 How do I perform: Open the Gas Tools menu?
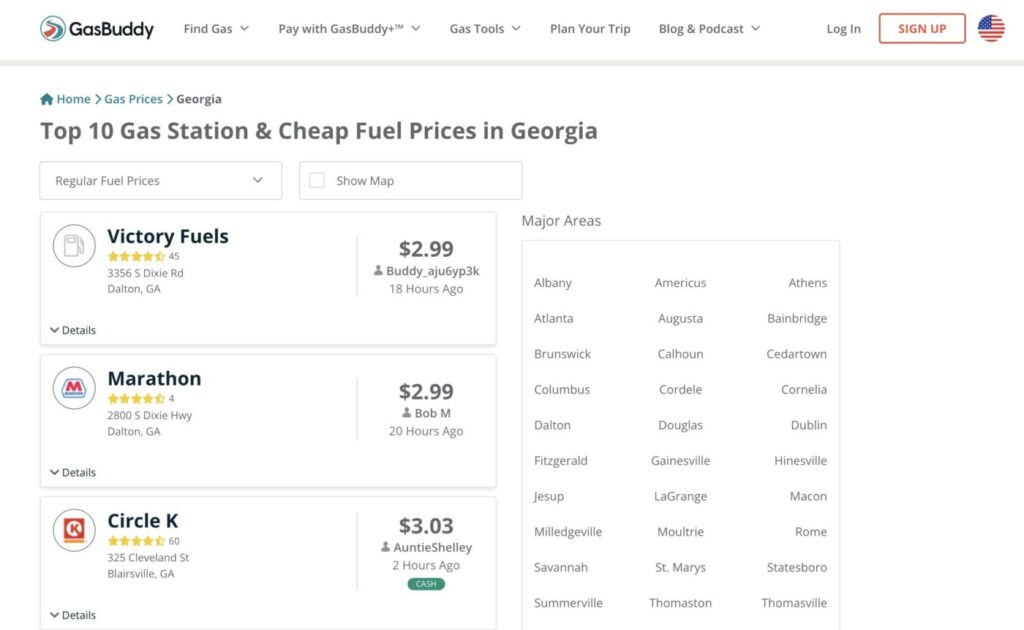[485, 29]
